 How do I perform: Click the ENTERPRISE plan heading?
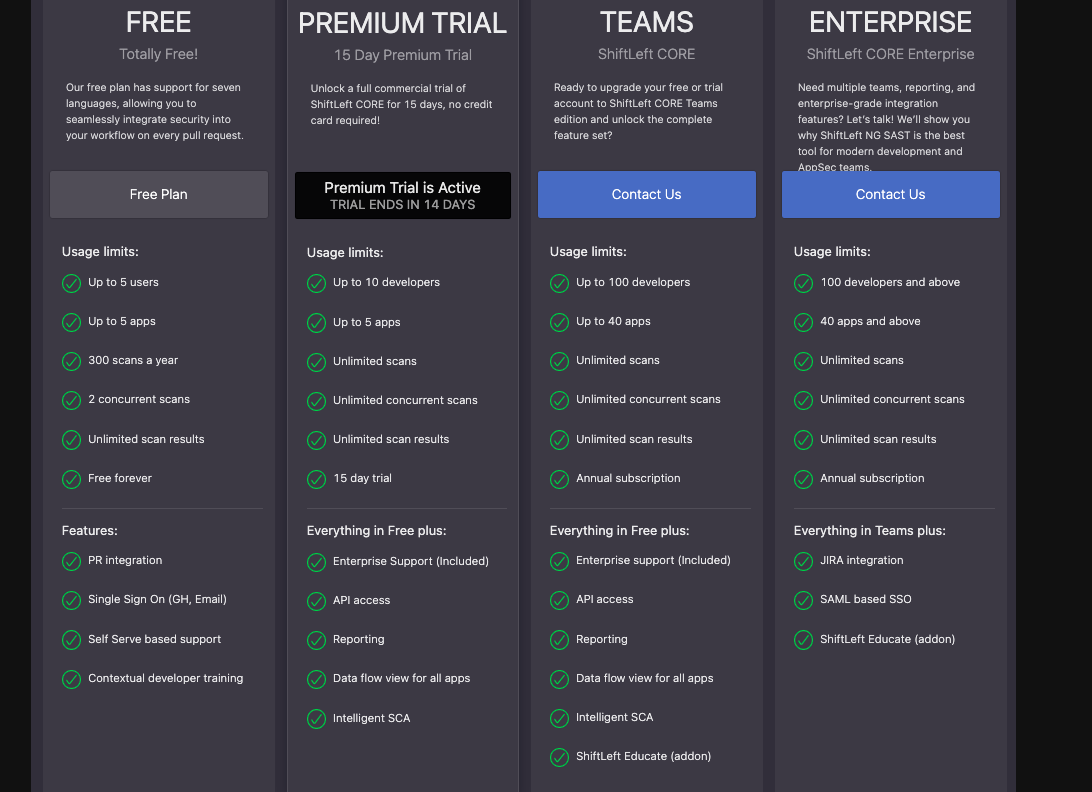point(890,22)
